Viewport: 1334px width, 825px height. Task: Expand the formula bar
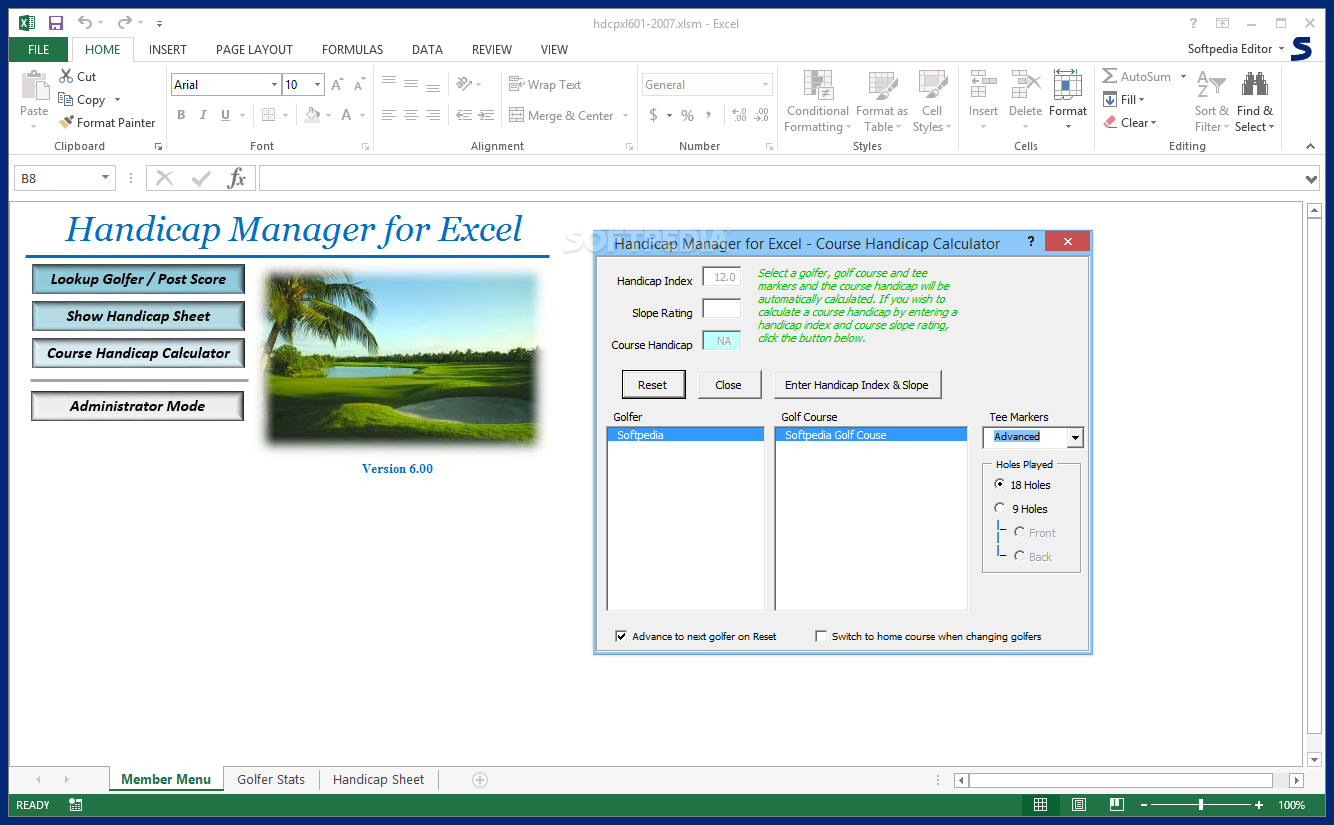pyautogui.click(x=1311, y=179)
